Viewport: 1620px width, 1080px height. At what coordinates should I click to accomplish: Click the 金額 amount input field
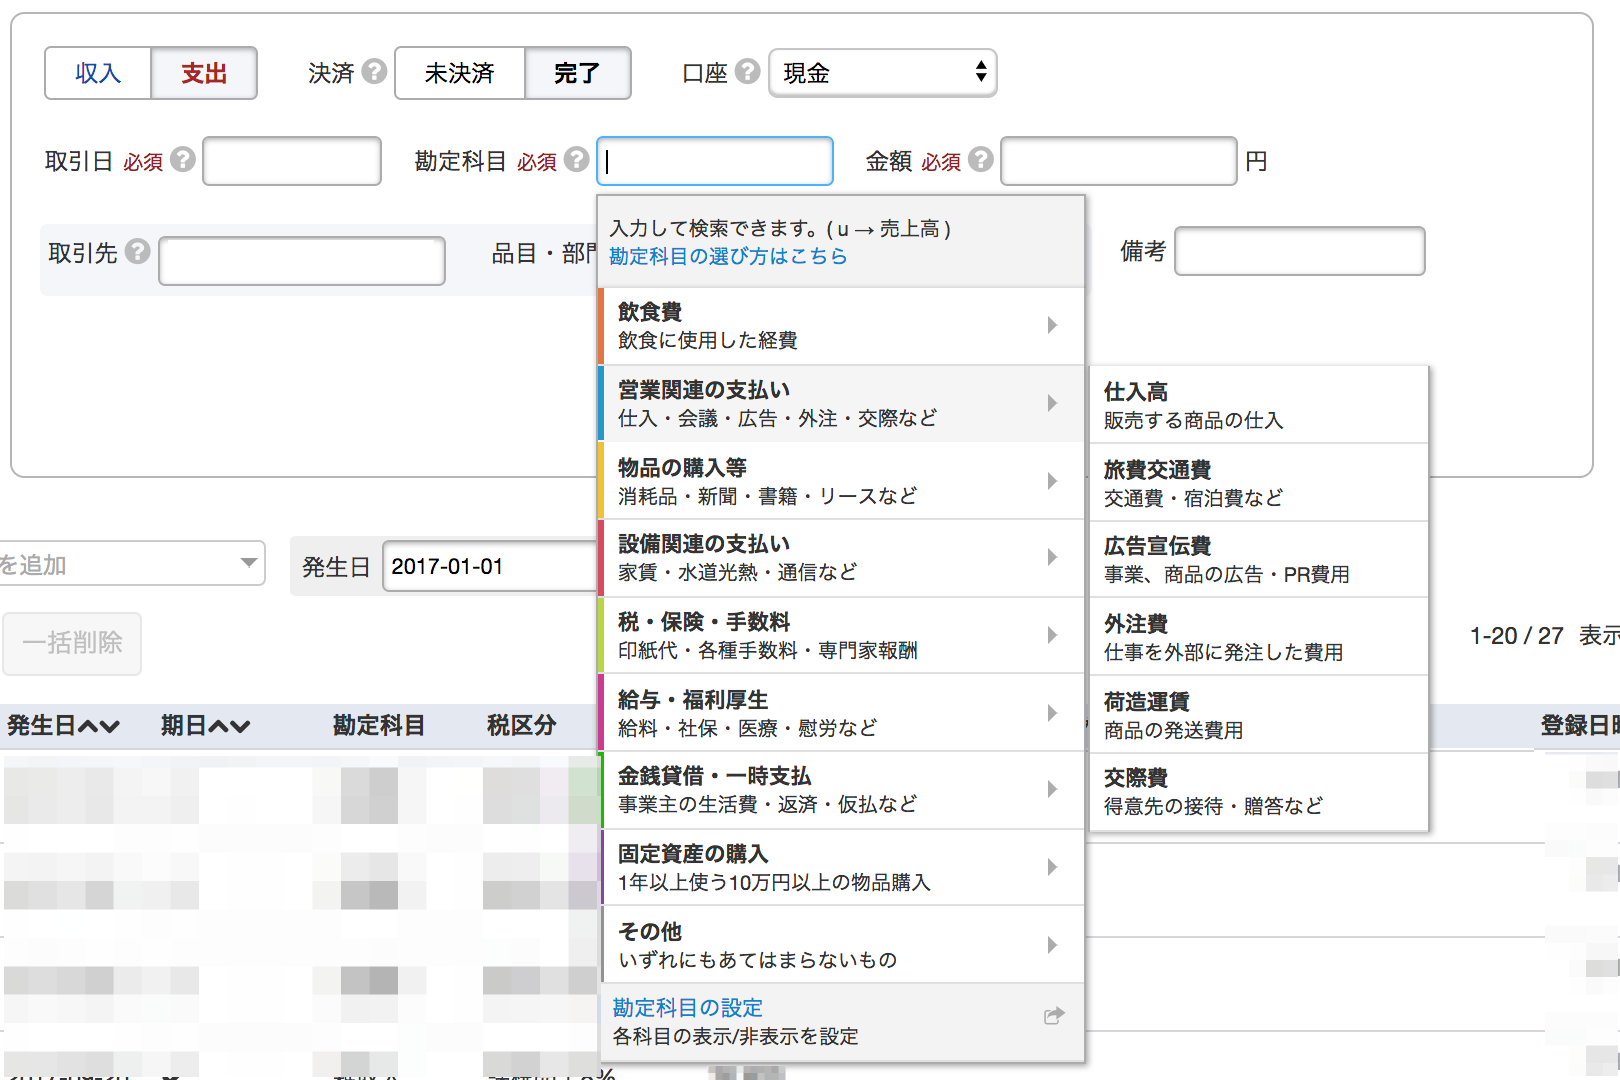click(x=1118, y=161)
